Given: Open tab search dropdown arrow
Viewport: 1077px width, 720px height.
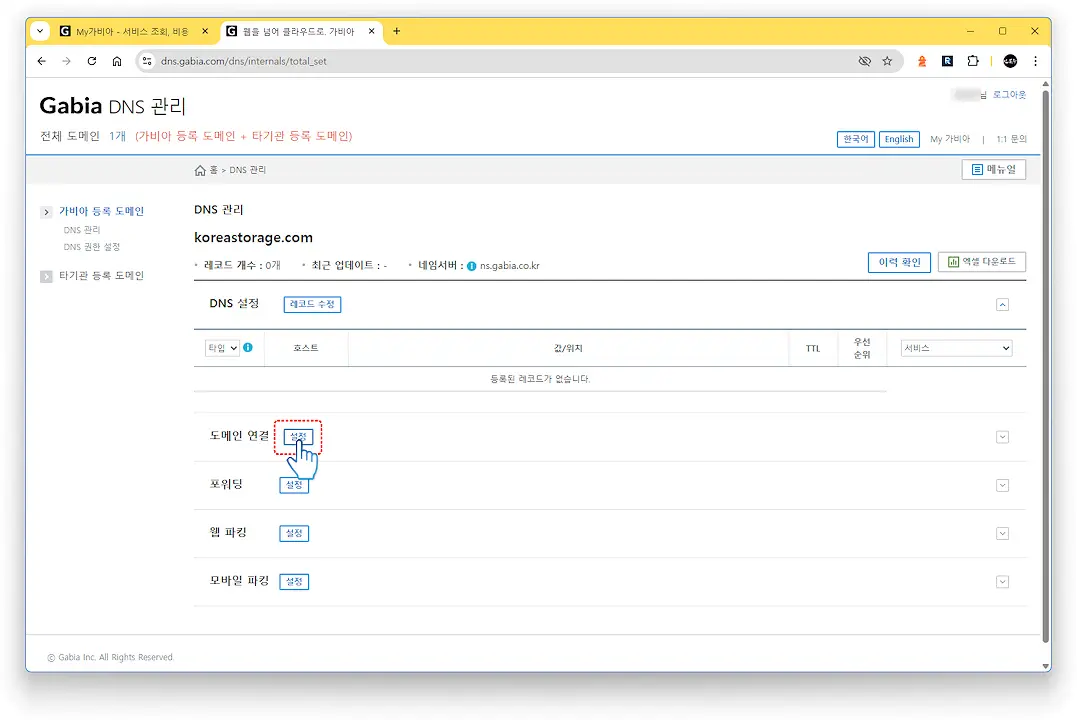Looking at the screenshot, I should coord(41,31).
